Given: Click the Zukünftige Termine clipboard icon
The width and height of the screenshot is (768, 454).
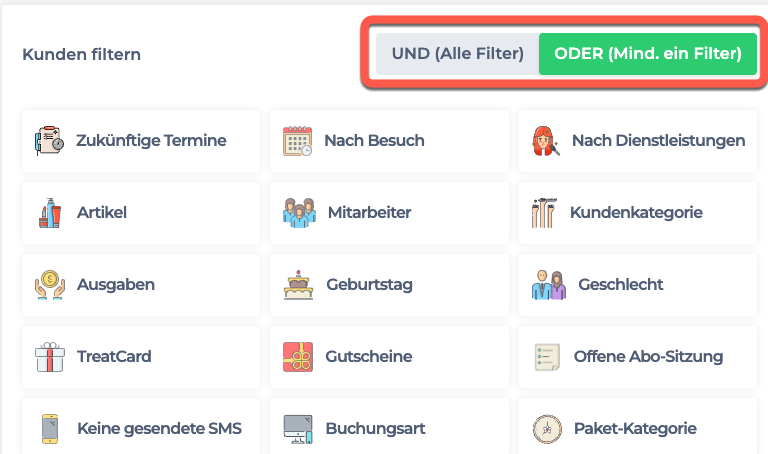Looking at the screenshot, I should click(49, 141).
